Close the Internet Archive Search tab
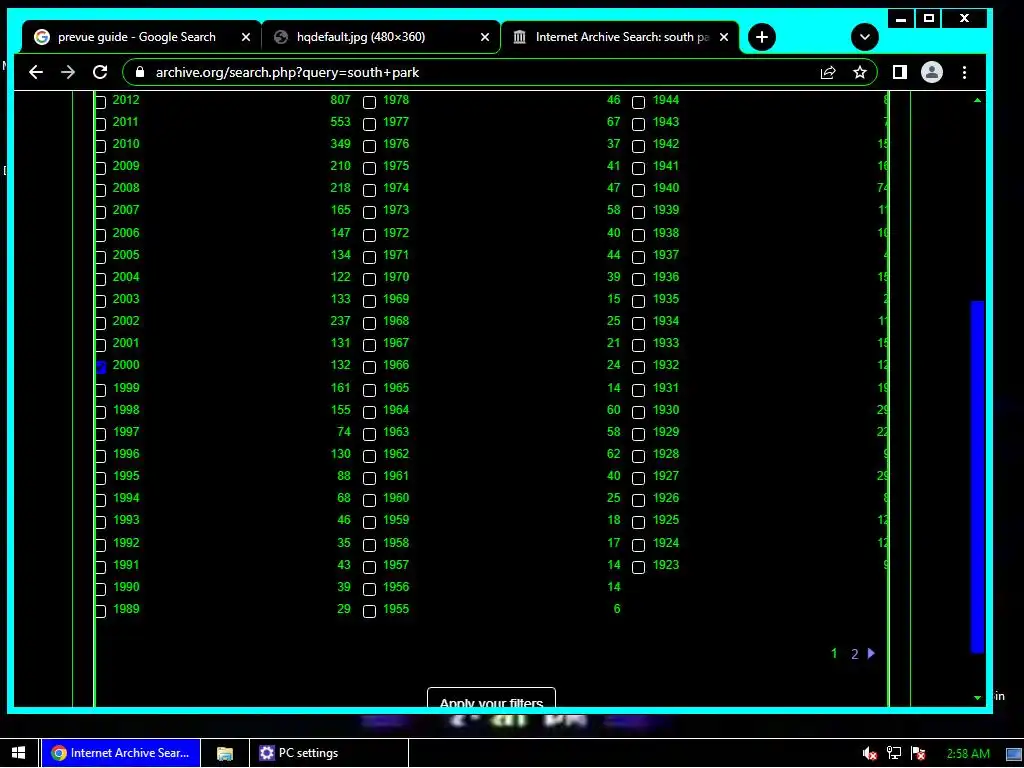Viewport: 1024px width, 768px height. [x=724, y=37]
